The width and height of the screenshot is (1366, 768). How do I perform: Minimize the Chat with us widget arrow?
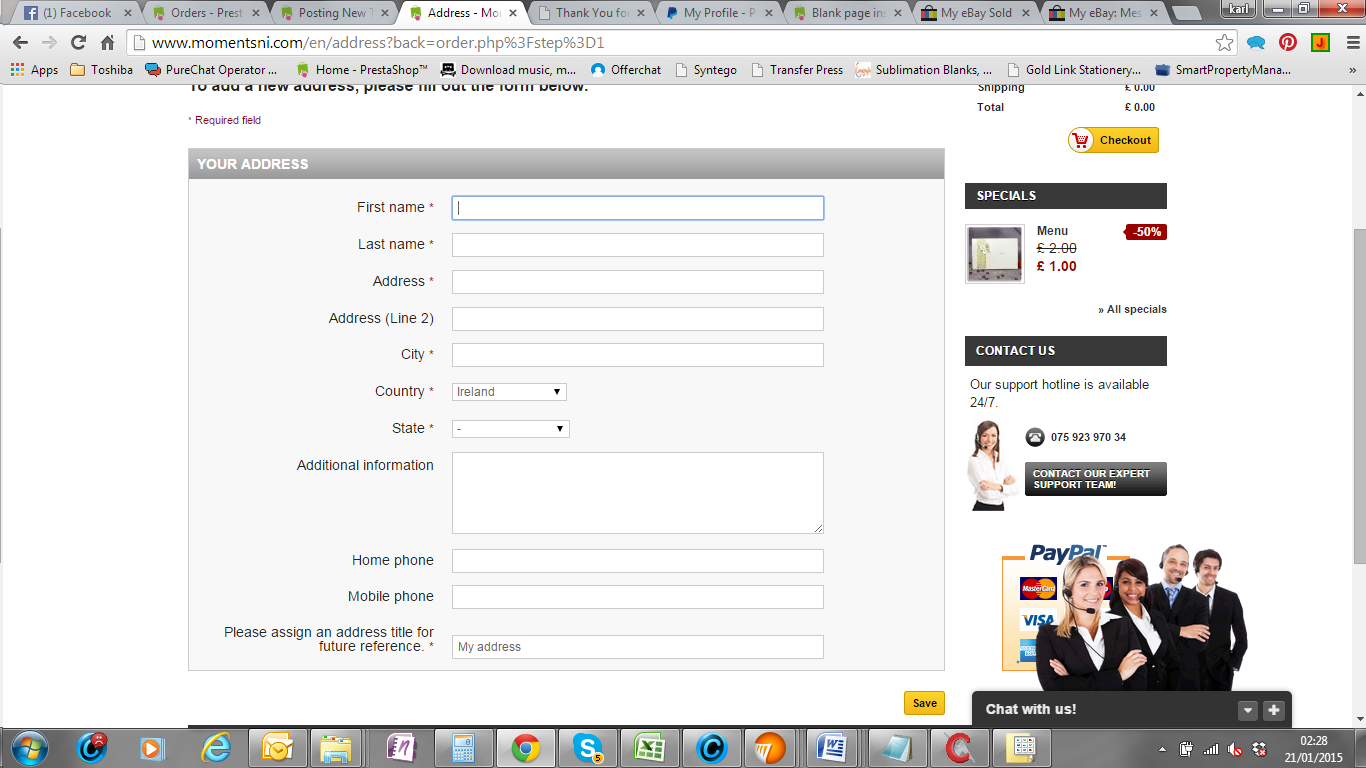tap(1247, 711)
